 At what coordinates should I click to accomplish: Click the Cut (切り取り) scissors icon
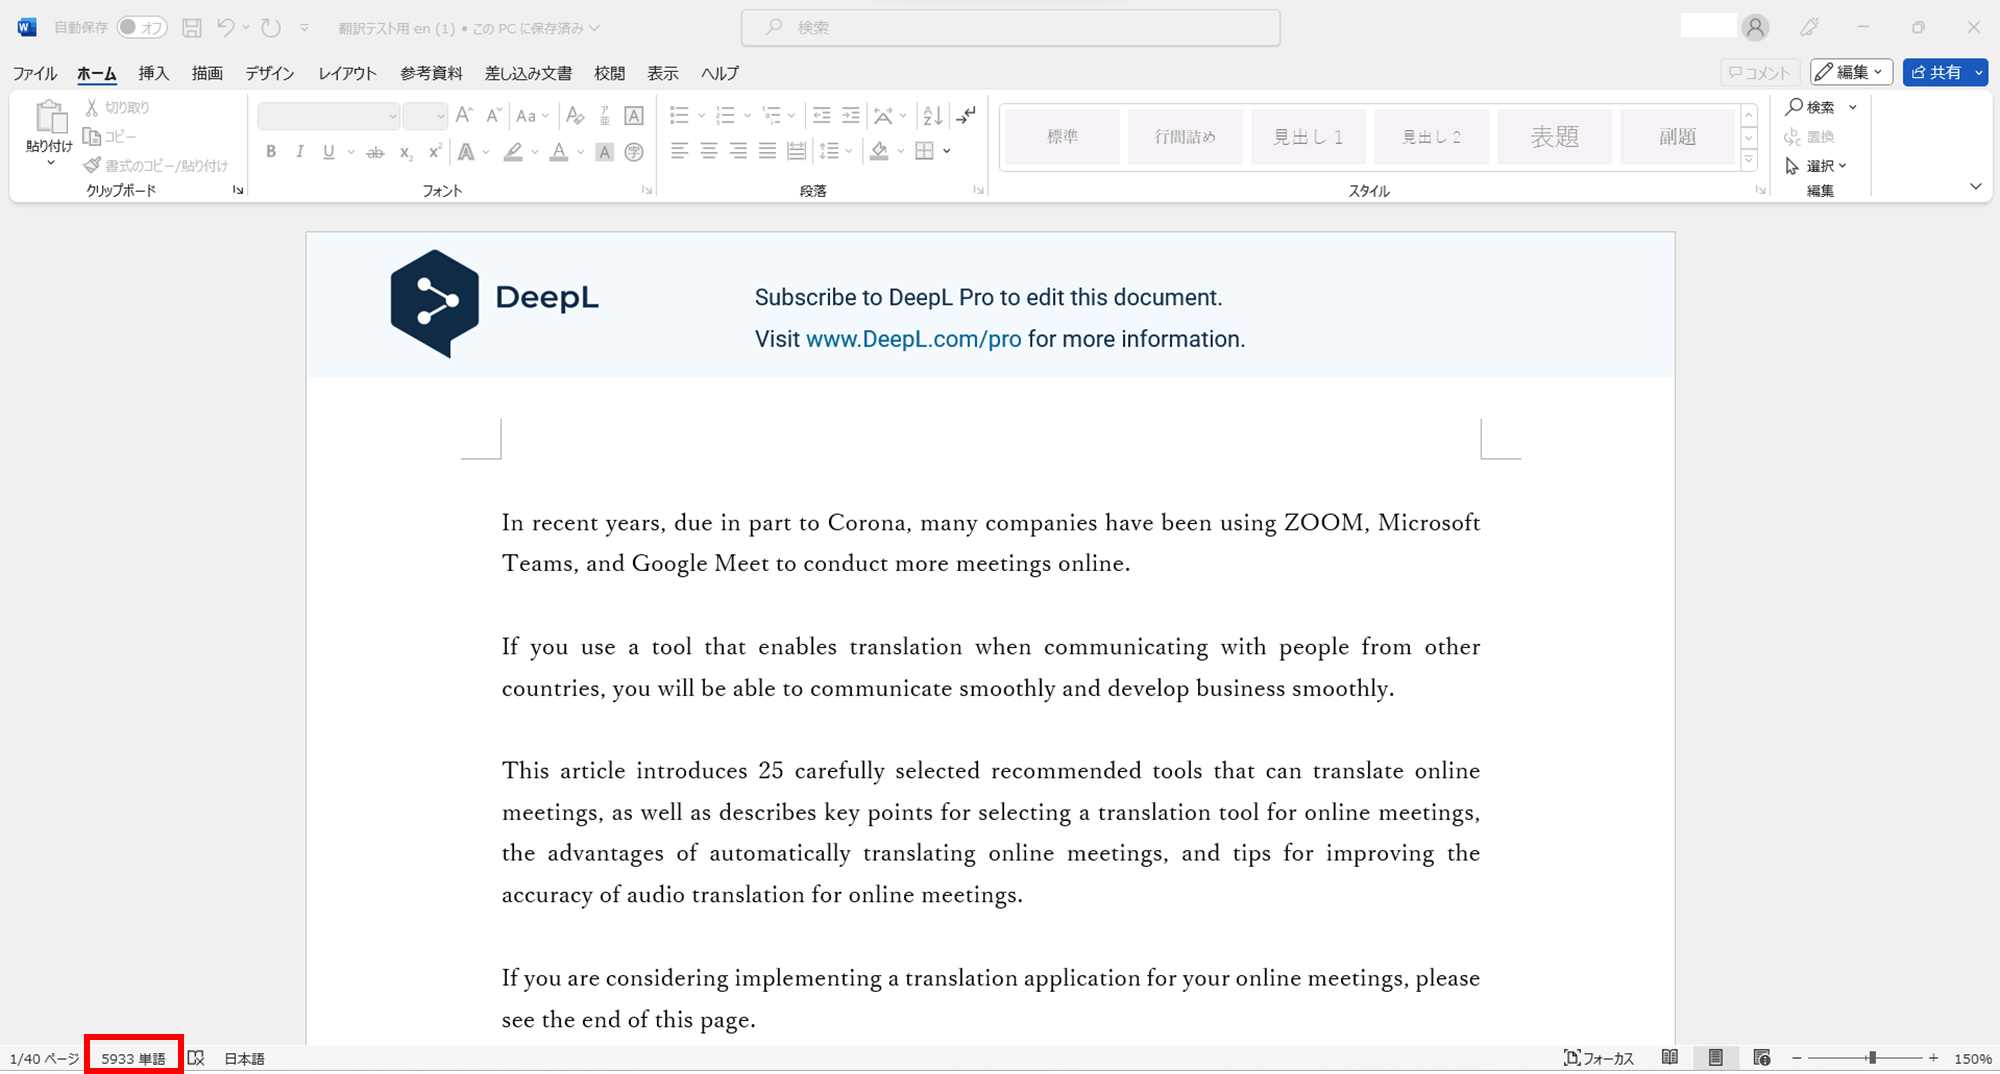click(92, 107)
